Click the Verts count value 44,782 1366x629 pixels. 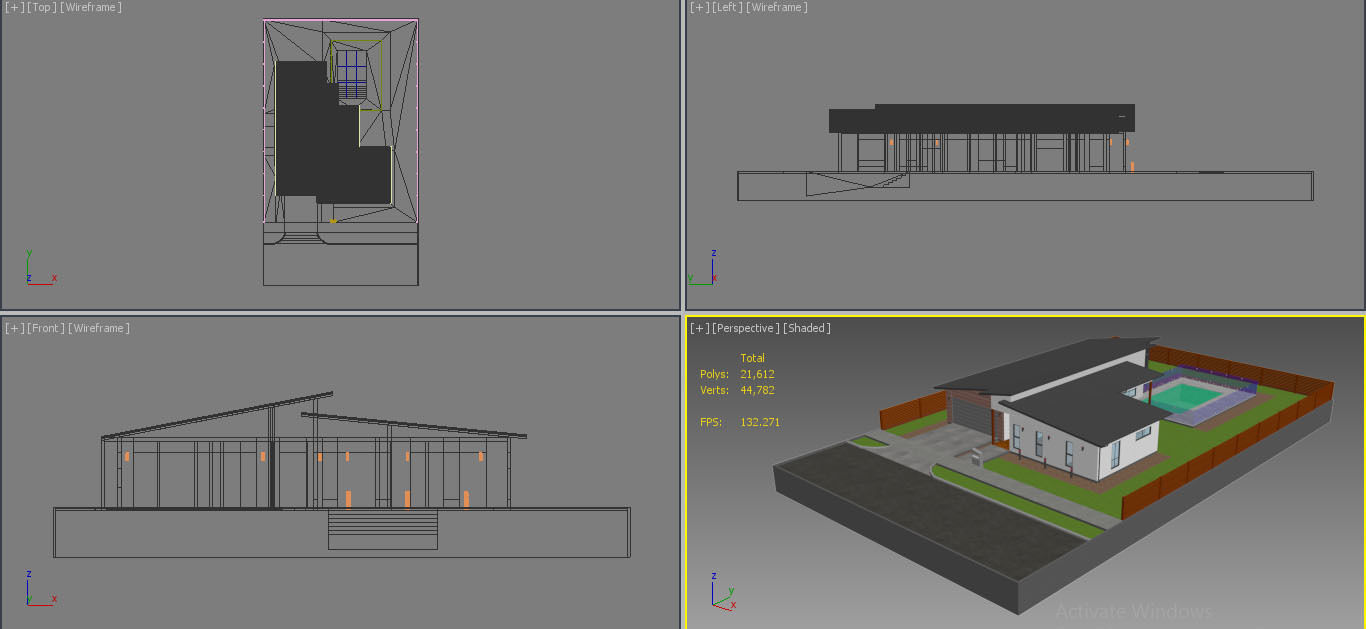point(757,390)
